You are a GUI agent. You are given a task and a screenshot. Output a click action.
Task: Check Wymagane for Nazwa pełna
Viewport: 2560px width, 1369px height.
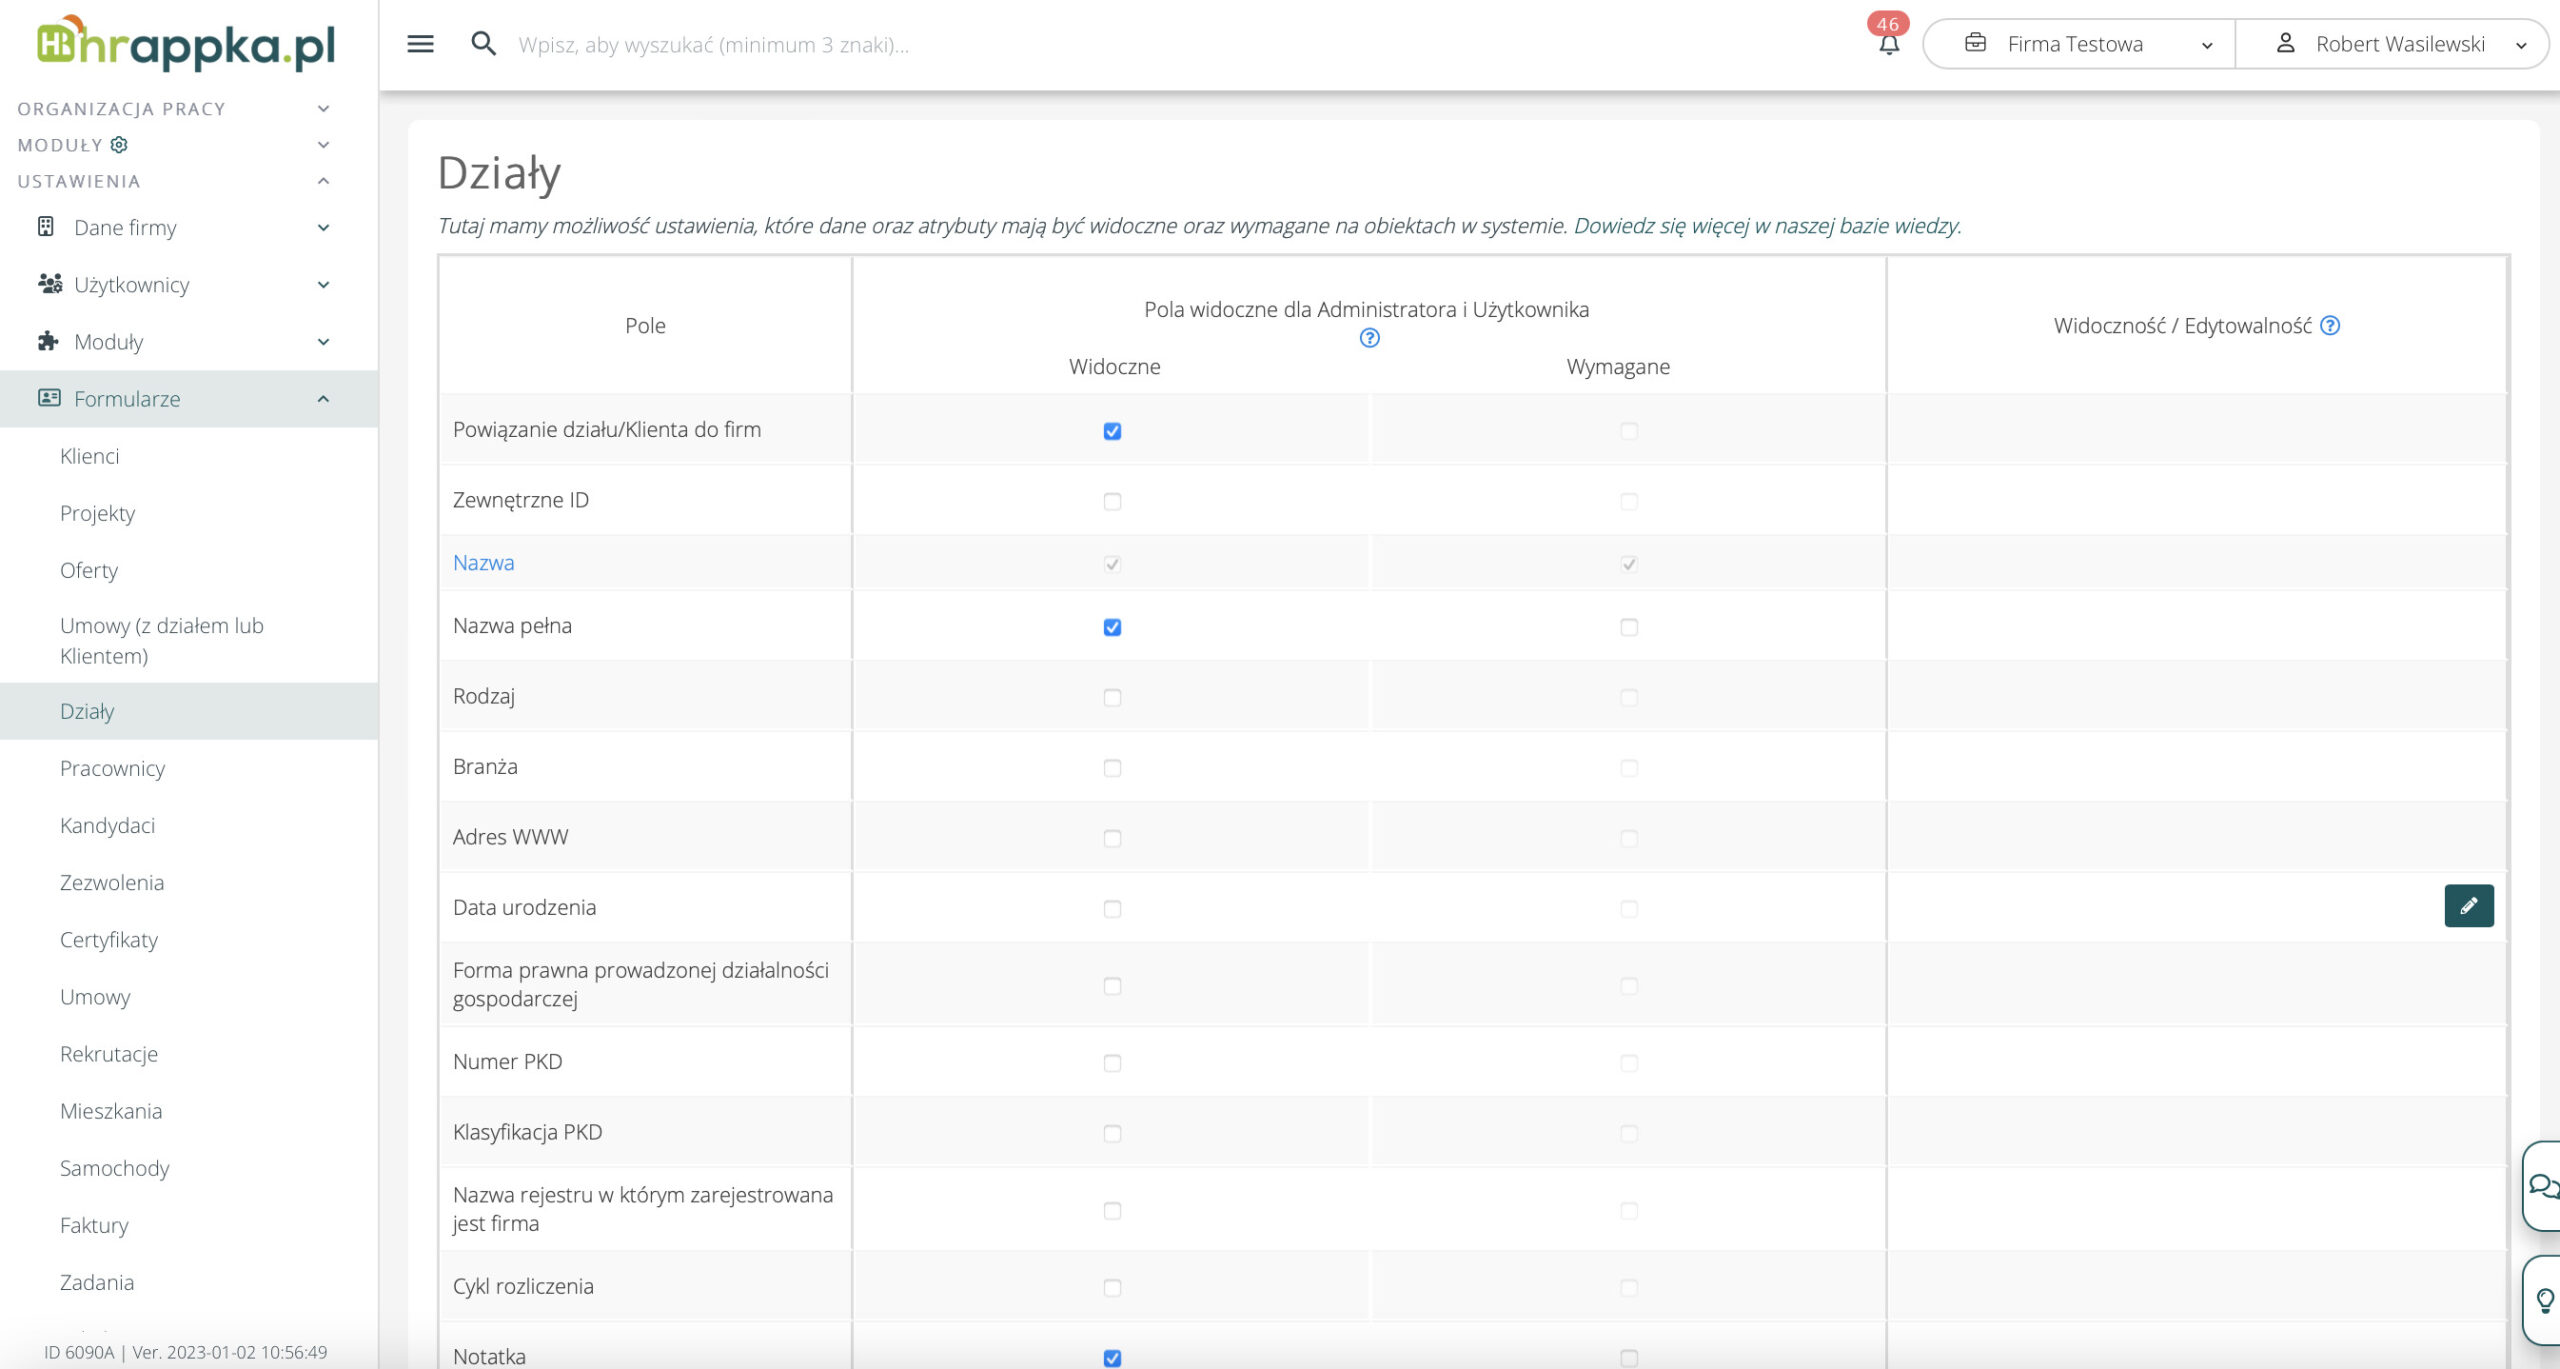coord(1629,627)
